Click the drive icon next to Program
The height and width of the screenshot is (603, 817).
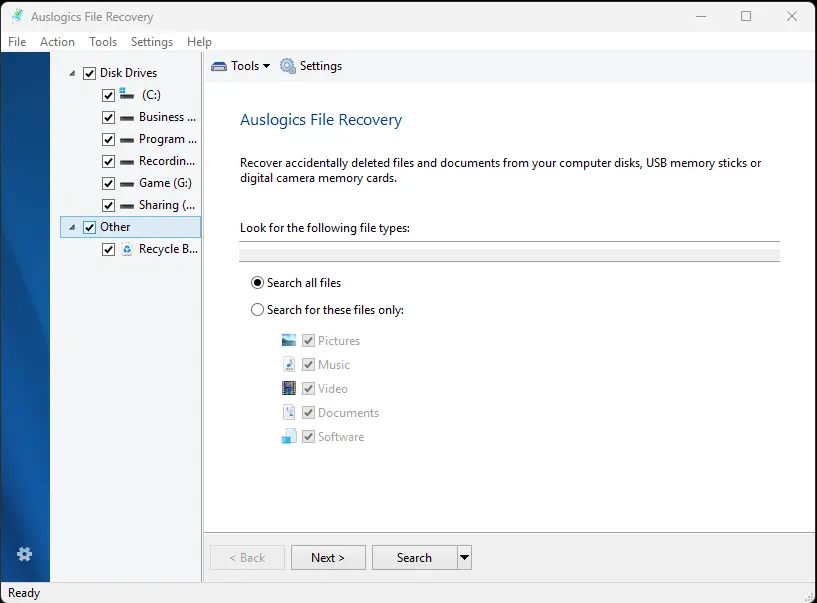(x=127, y=140)
